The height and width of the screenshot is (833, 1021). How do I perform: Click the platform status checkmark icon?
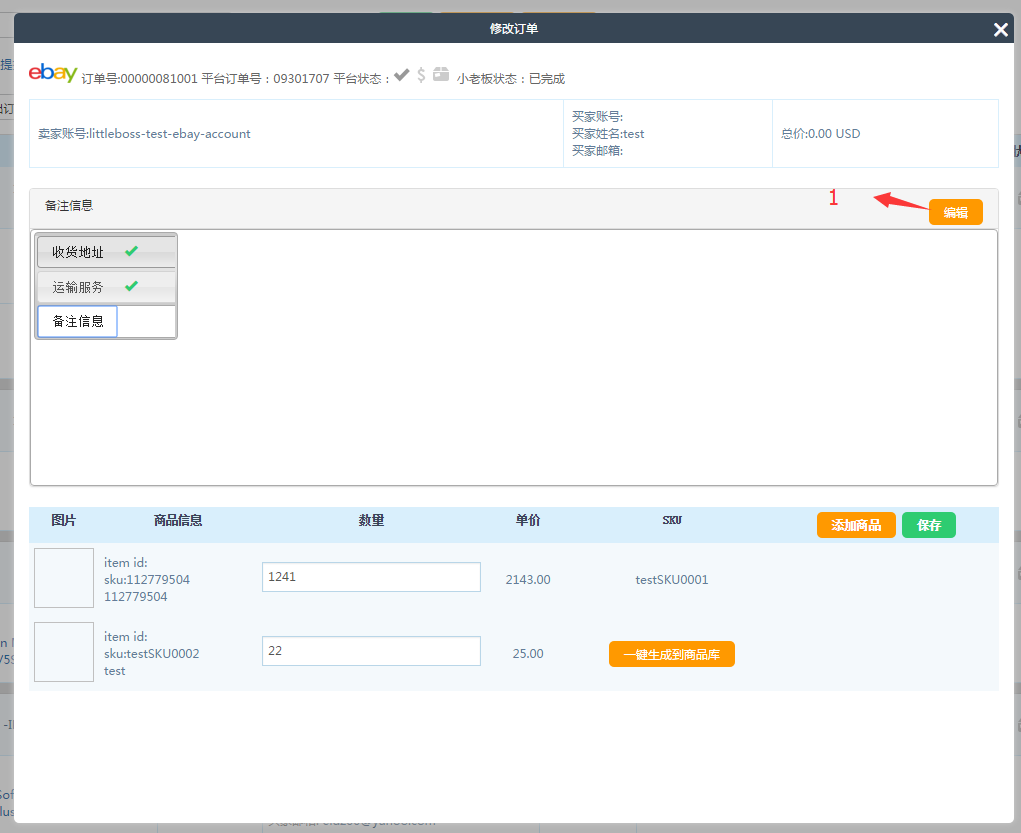[401, 75]
